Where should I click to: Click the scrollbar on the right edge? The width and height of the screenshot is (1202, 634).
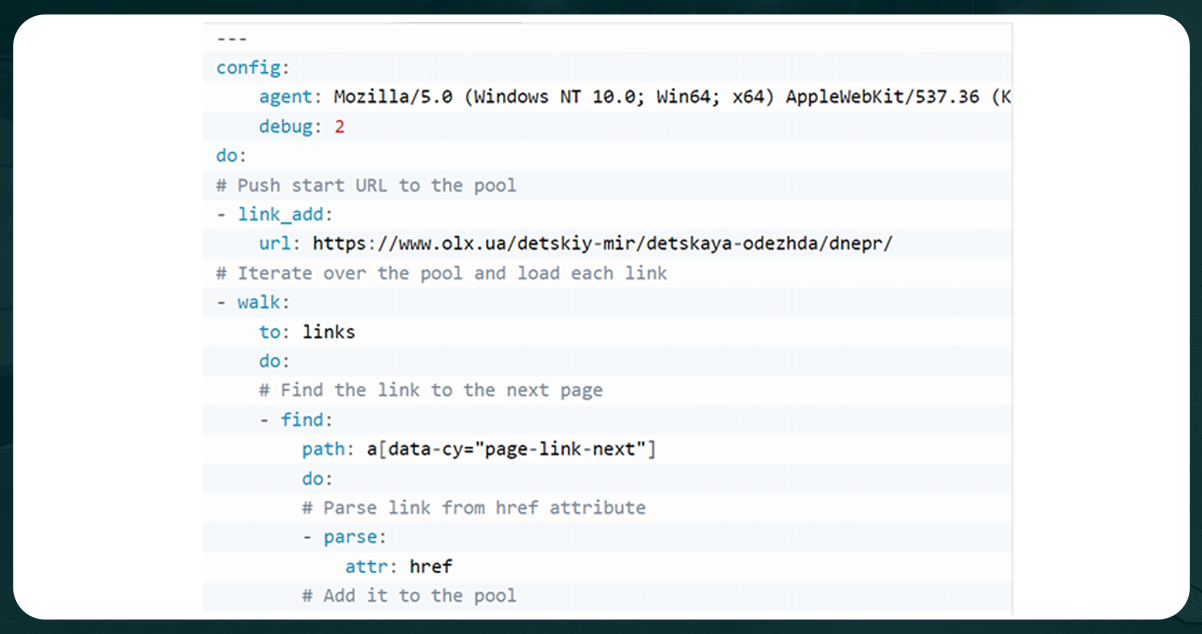click(x=1008, y=300)
